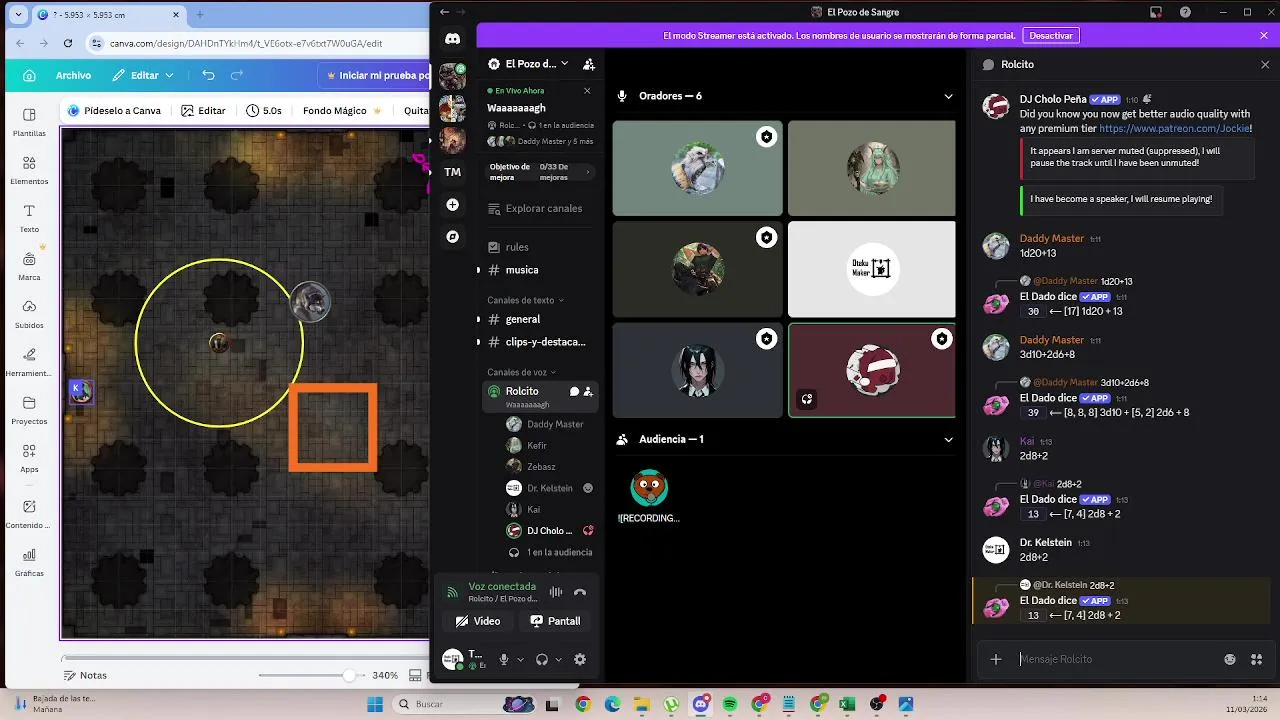Open headphone output options arrow
1280x720 pixels.
tap(558, 659)
